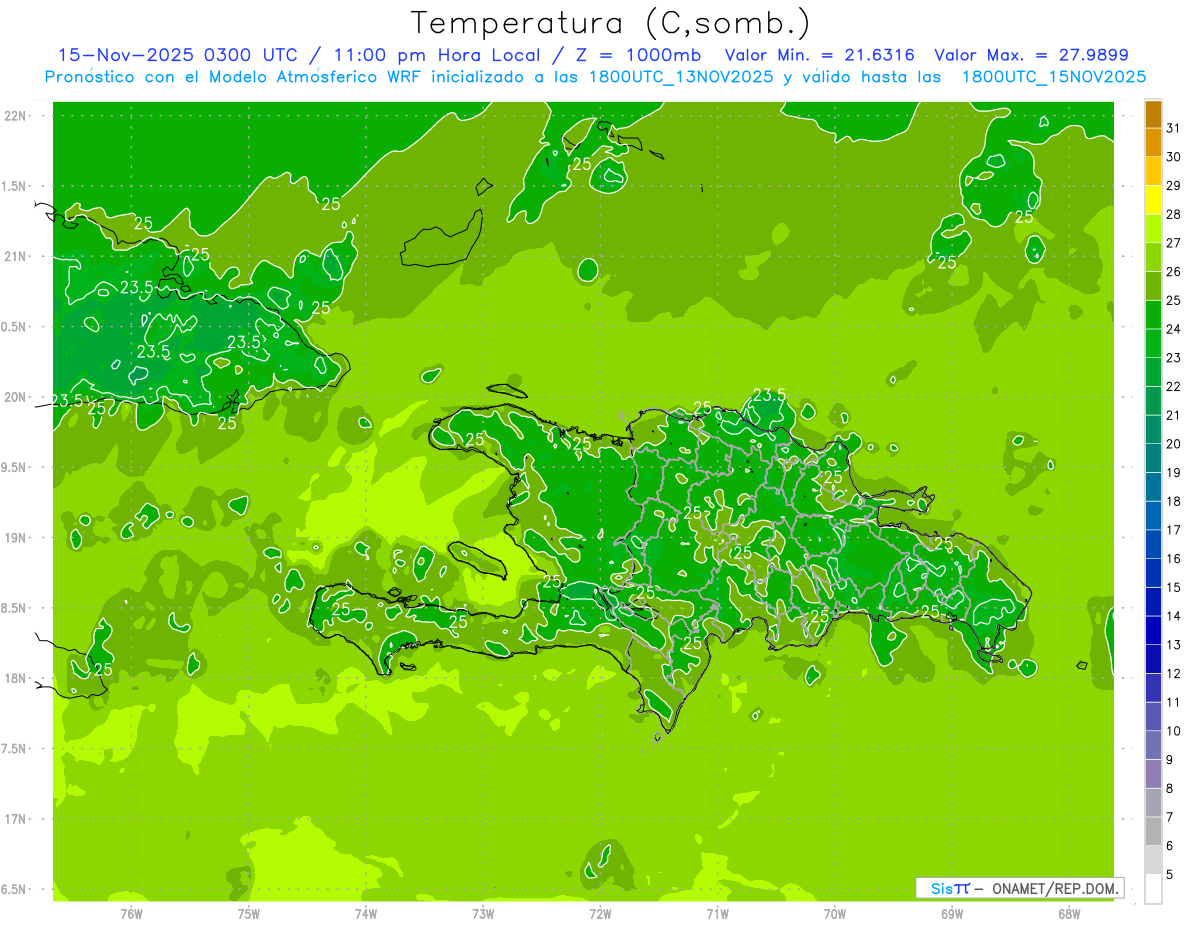Click the '12' value on the color scale

pos(1174,673)
